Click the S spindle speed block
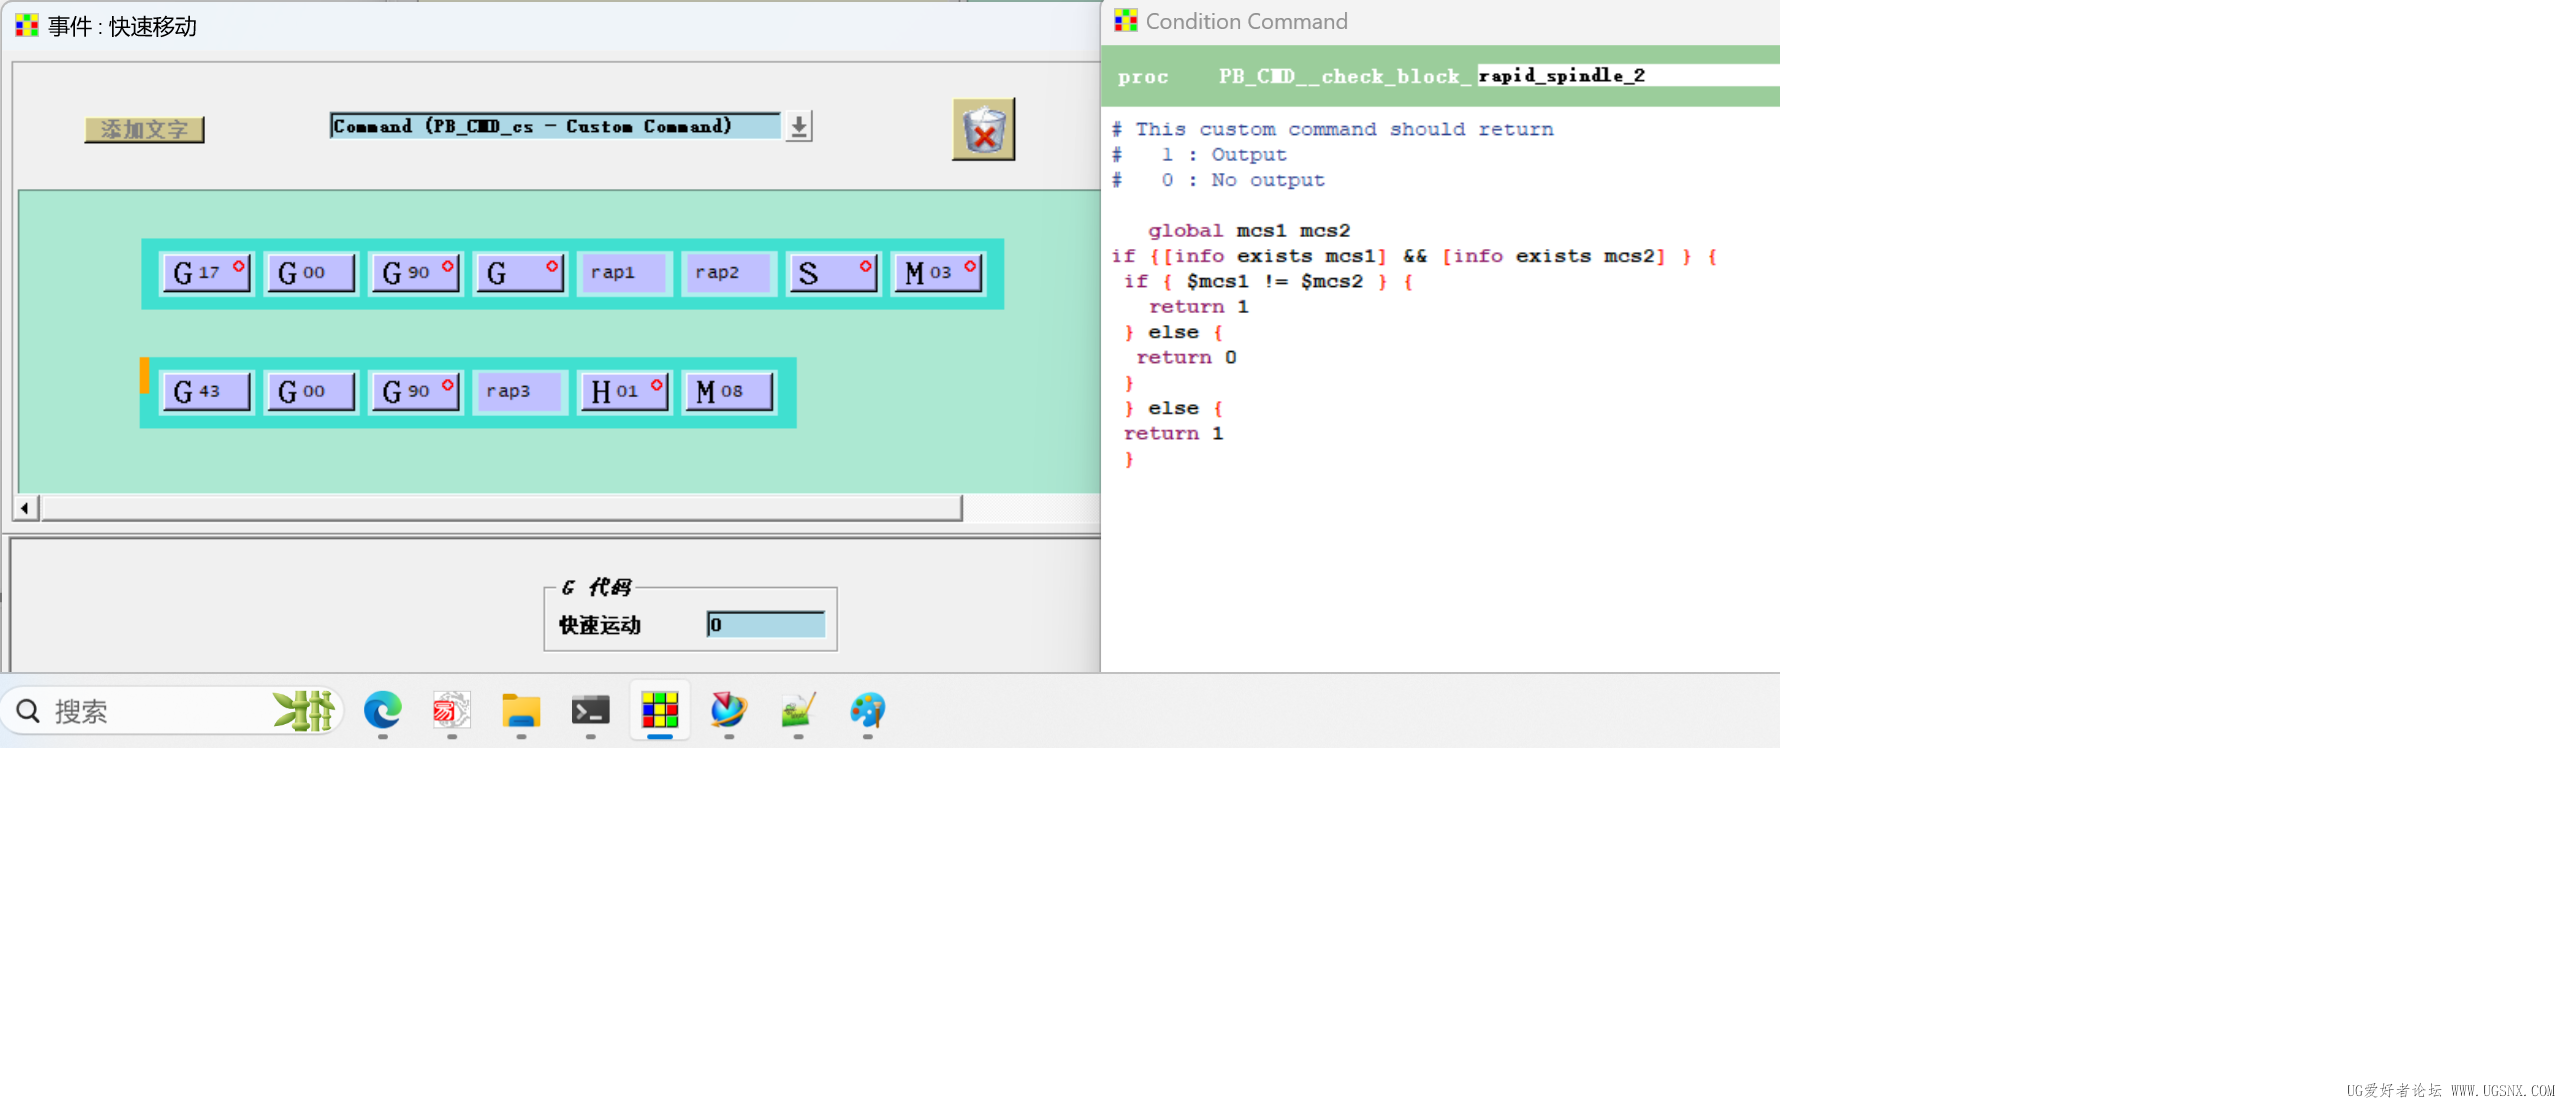Image resolution: width=2560 pixels, height=1103 pixels. point(832,272)
